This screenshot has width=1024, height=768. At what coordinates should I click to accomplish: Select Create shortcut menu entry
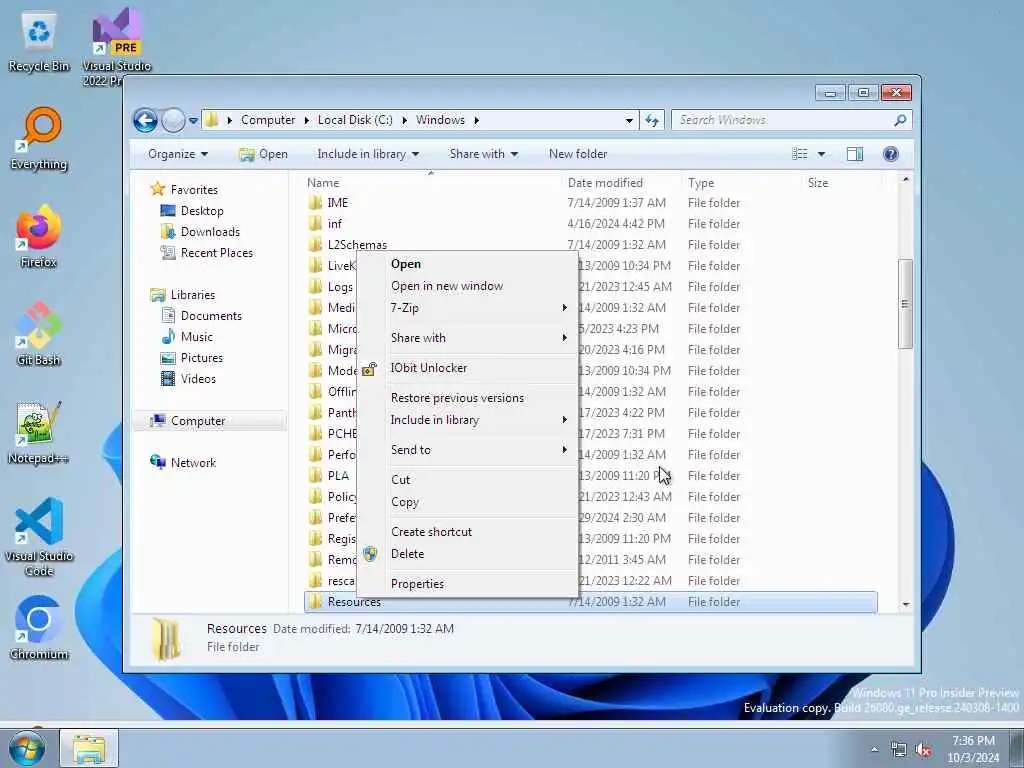pyautogui.click(x=467, y=532)
